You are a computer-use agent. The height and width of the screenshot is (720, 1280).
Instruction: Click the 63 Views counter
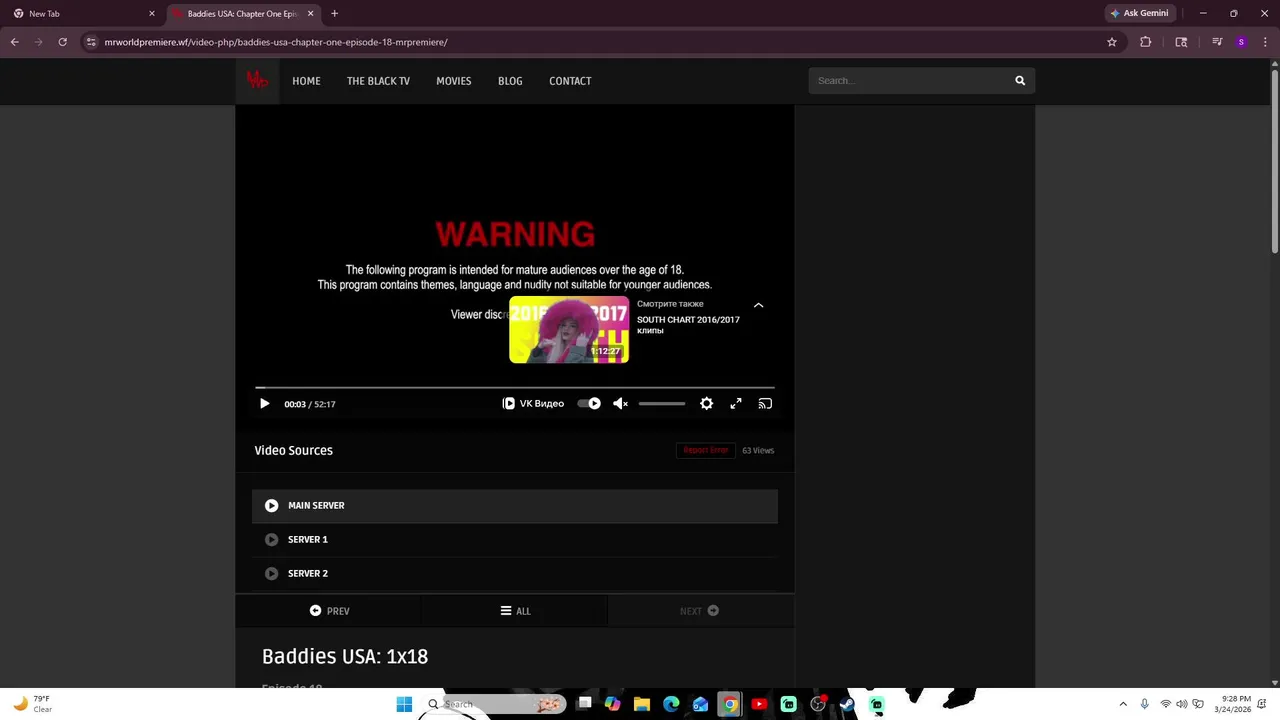758,450
